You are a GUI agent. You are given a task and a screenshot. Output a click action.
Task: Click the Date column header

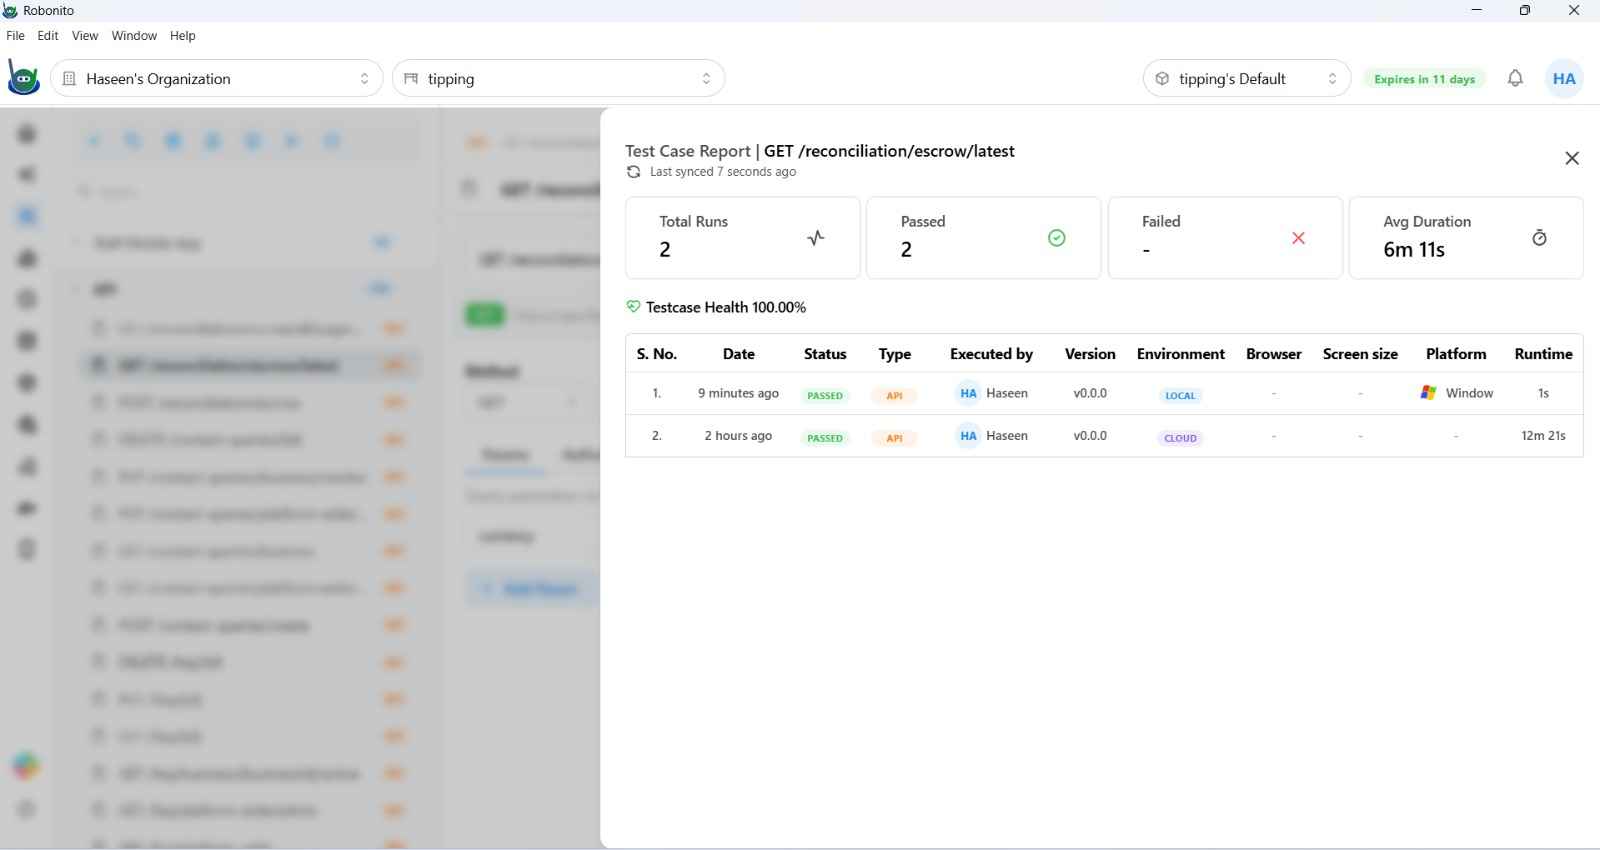[x=738, y=354]
